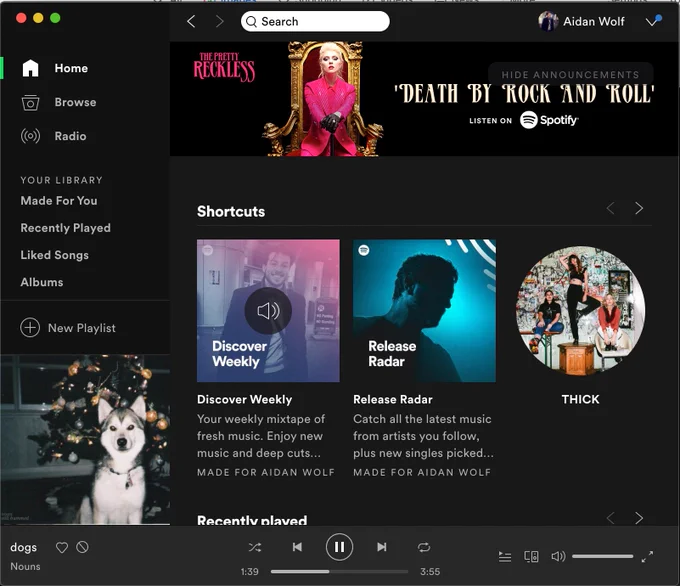The width and height of the screenshot is (680, 586).
Task: Click the magnifying glass in search bar
Action: 252,21
